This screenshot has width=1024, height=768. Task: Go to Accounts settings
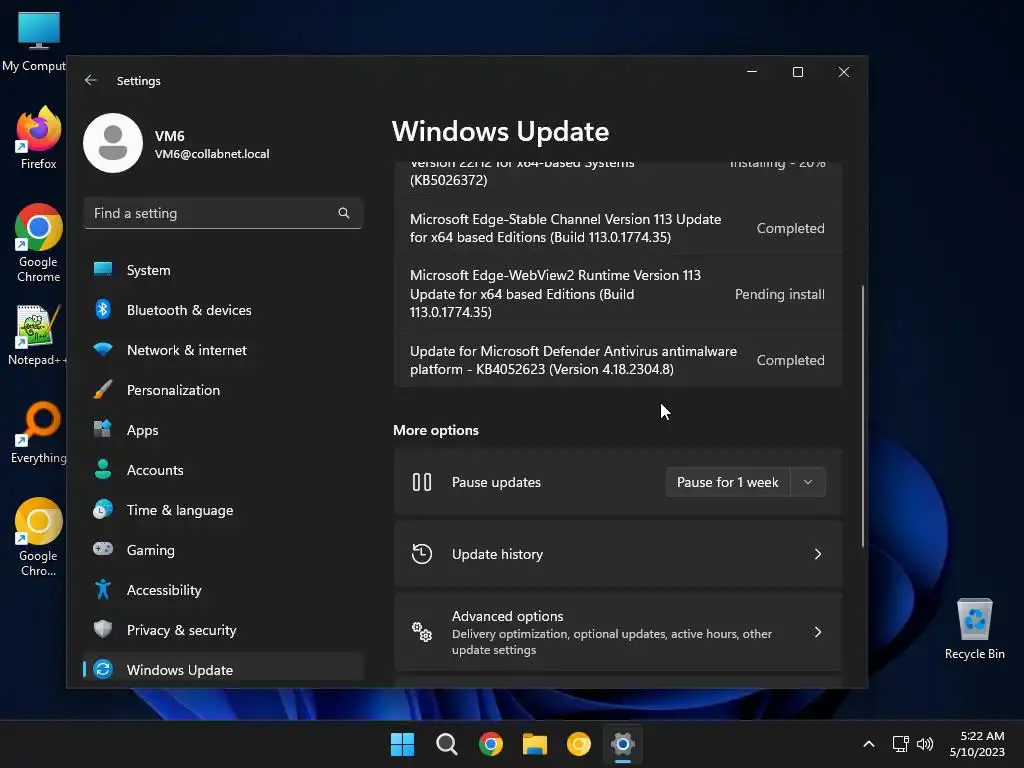click(x=223, y=470)
